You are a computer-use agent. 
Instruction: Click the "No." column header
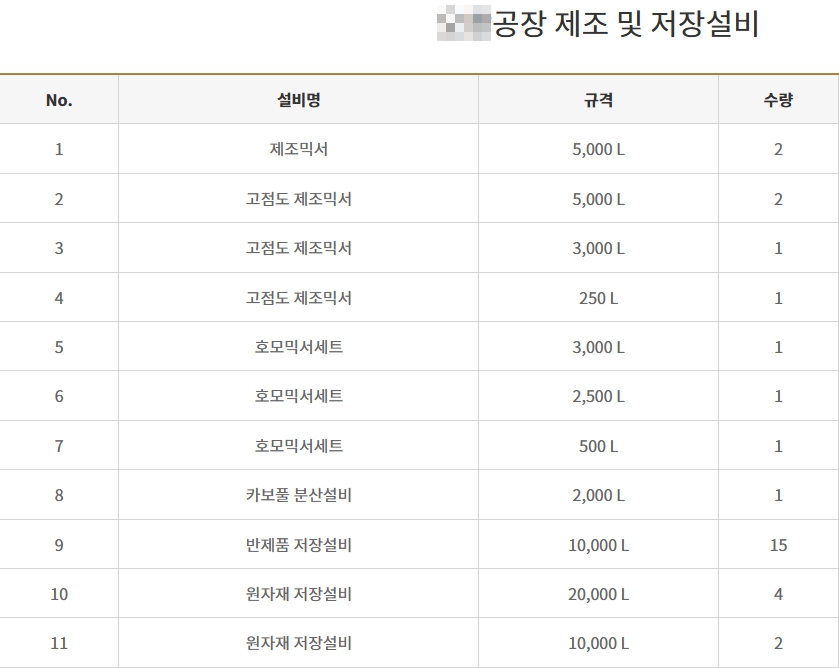[x=59, y=100]
